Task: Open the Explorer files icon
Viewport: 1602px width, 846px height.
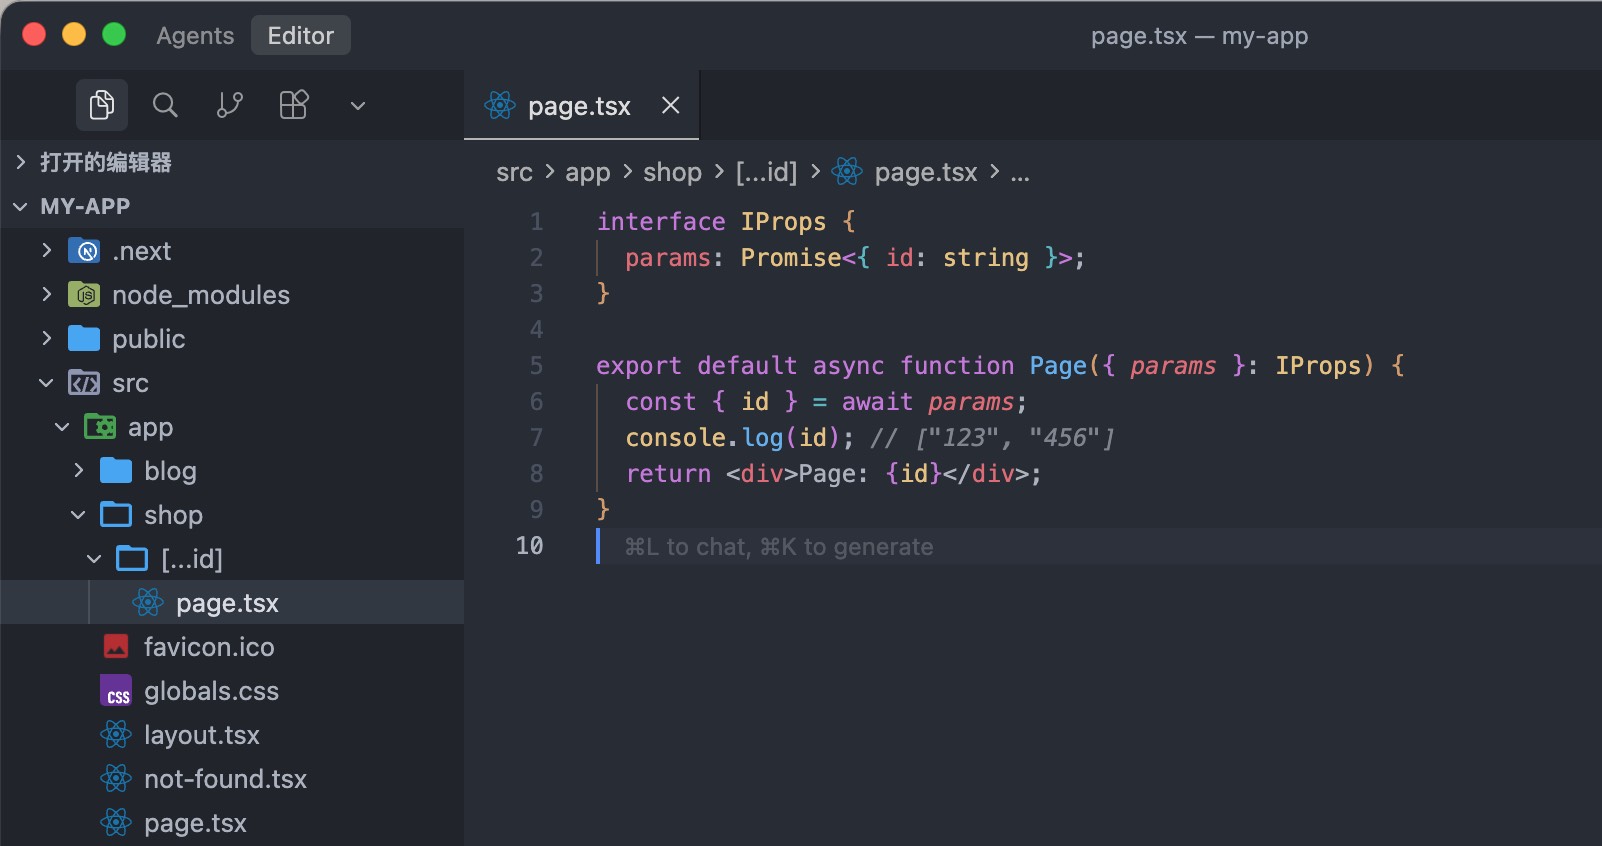Action: coord(102,105)
